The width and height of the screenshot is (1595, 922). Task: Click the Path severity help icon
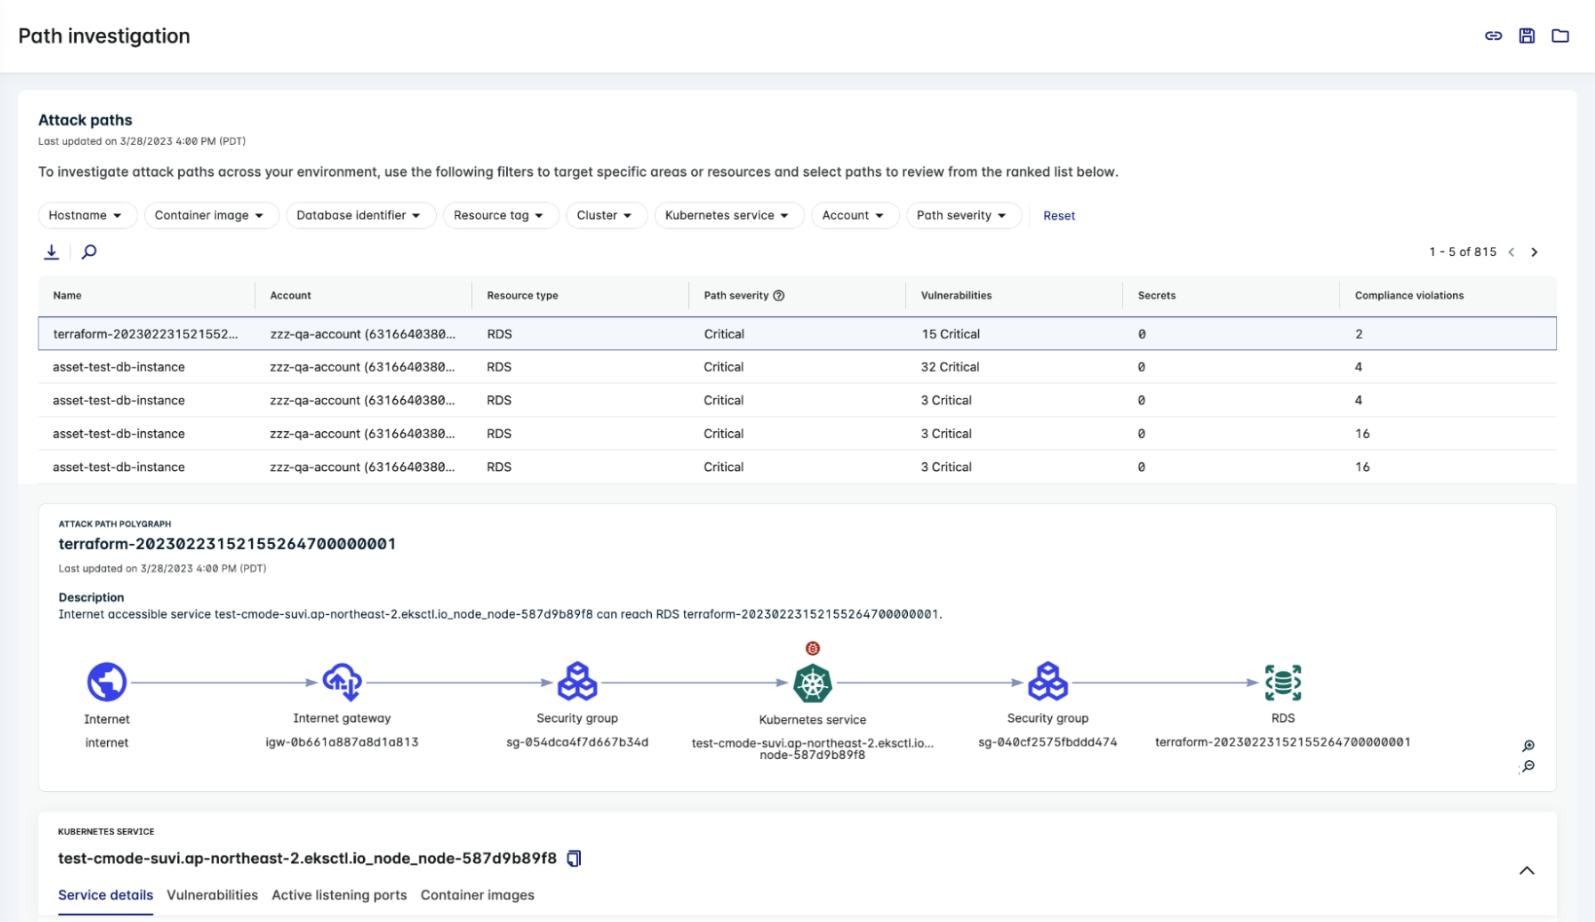click(x=779, y=296)
